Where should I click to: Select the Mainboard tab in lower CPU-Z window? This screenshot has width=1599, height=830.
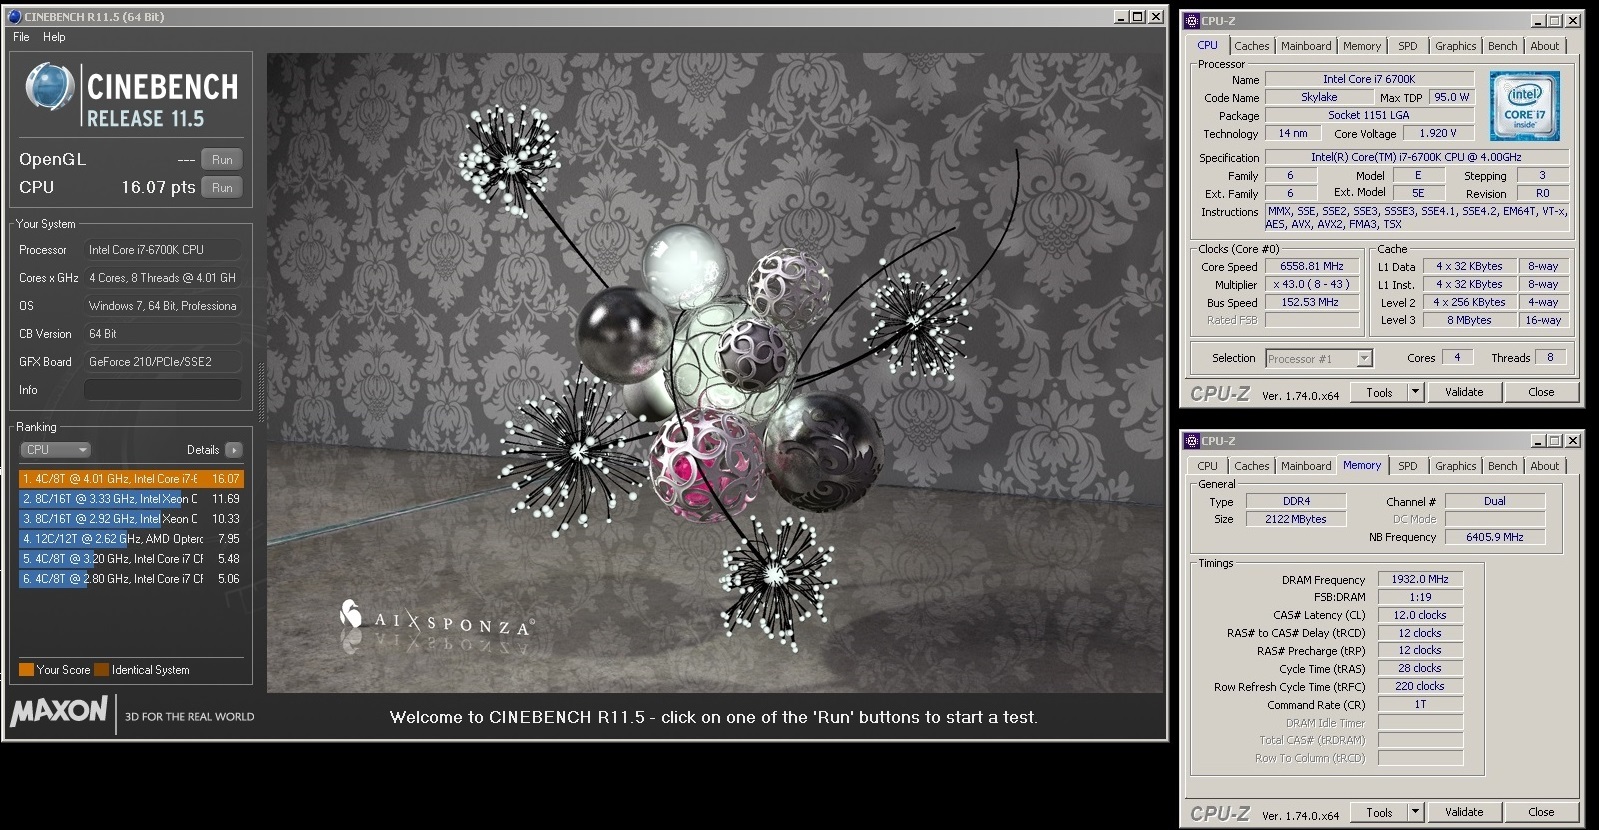click(1306, 466)
